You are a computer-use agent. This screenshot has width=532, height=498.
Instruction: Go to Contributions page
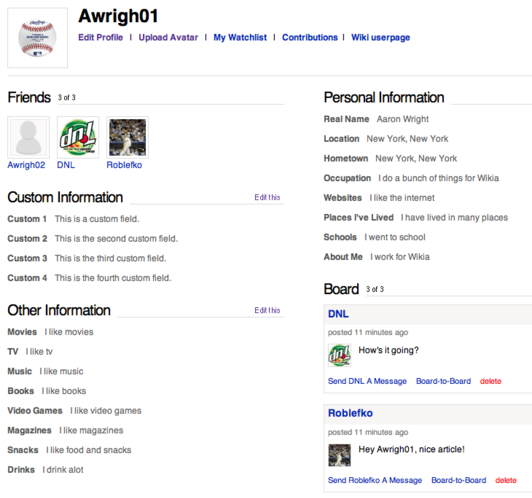click(310, 37)
